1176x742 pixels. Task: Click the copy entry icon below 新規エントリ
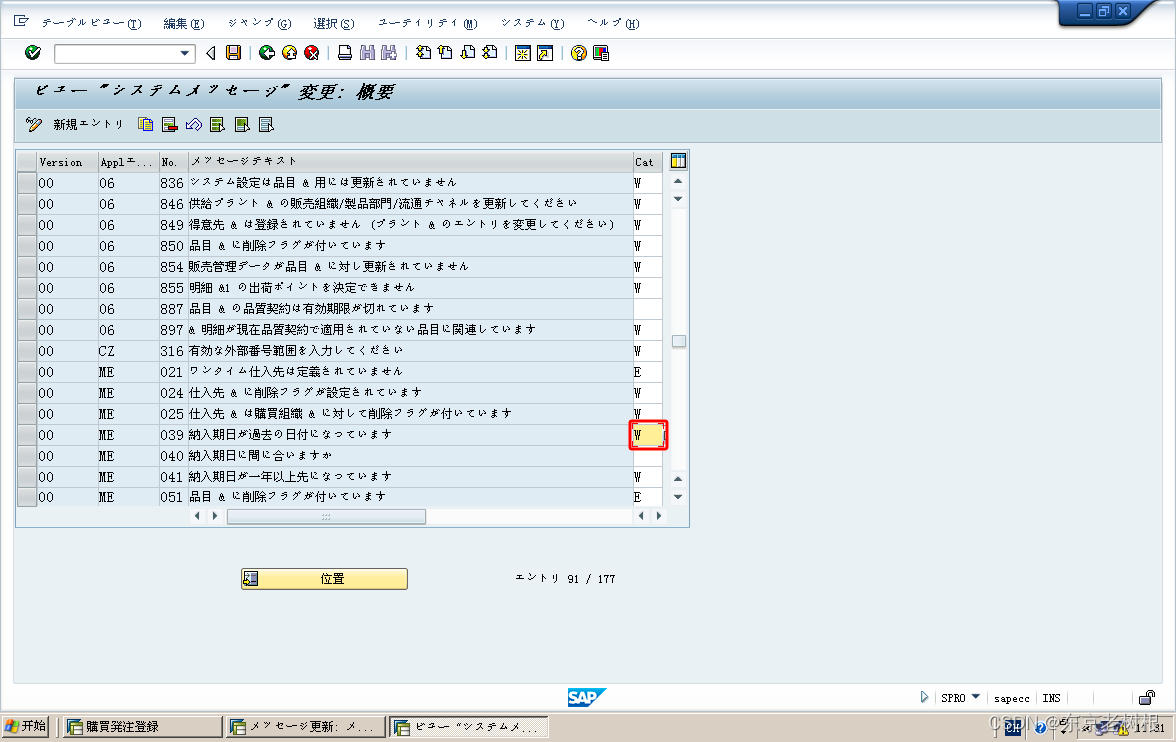[145, 124]
